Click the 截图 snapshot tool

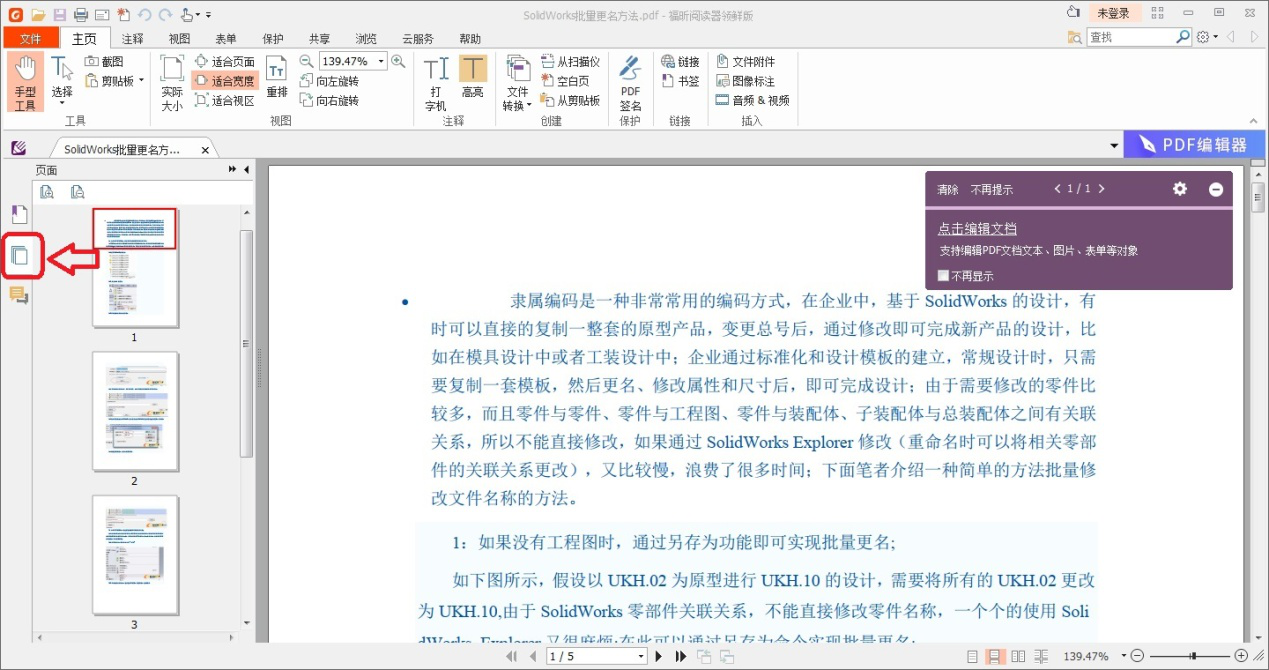coord(104,62)
